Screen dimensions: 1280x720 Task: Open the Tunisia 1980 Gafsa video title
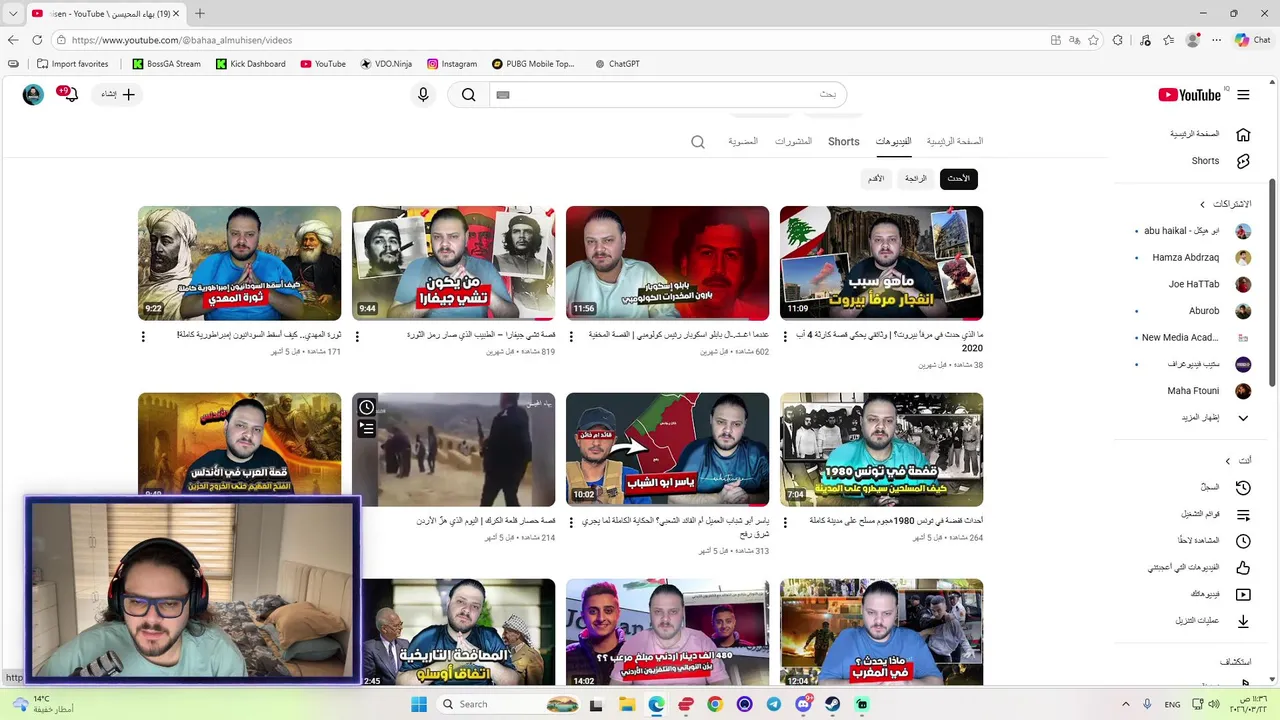(896, 521)
